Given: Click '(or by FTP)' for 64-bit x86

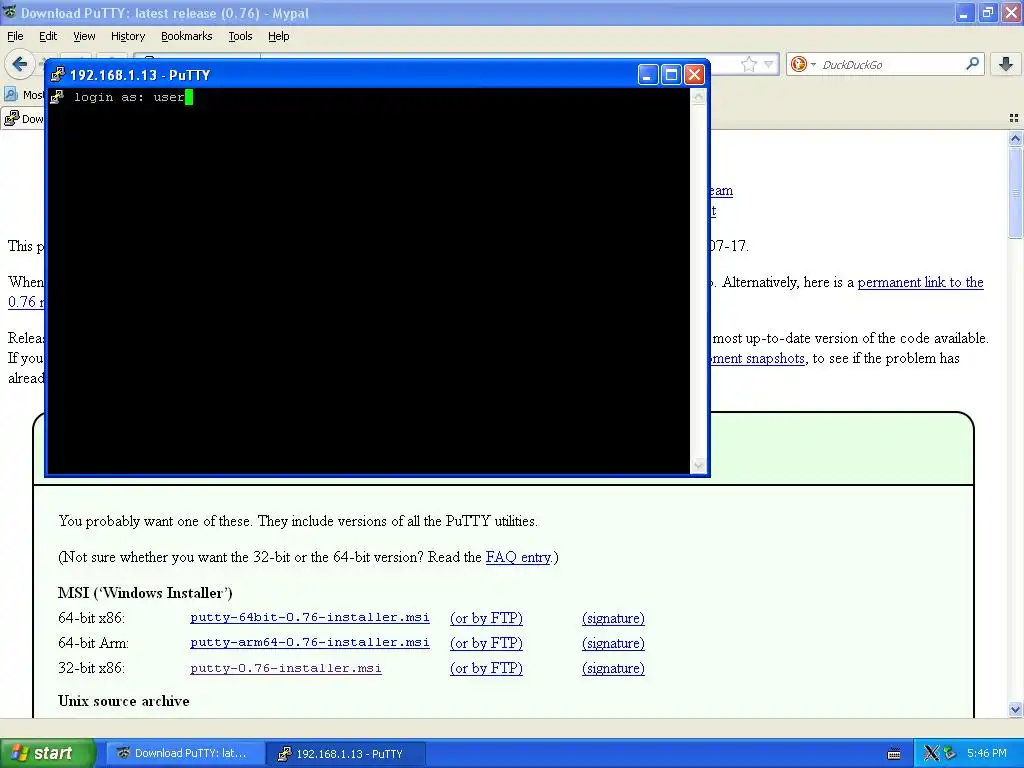Looking at the screenshot, I should pyautogui.click(x=487, y=618).
